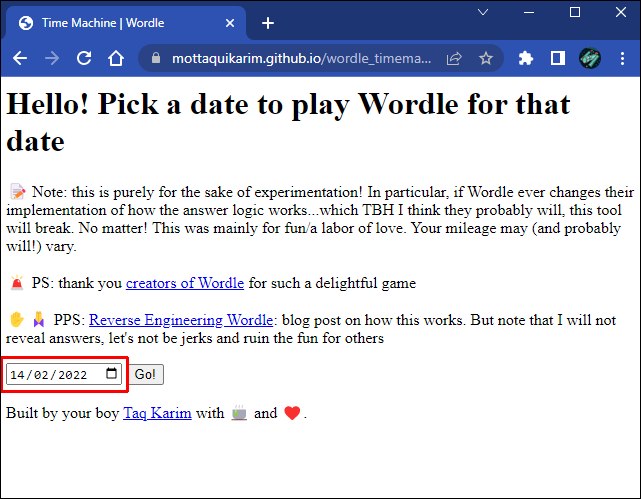This screenshot has width=641, height=499.
Task: Close the Time Machine | Wordle tab
Action: (x=230, y=23)
